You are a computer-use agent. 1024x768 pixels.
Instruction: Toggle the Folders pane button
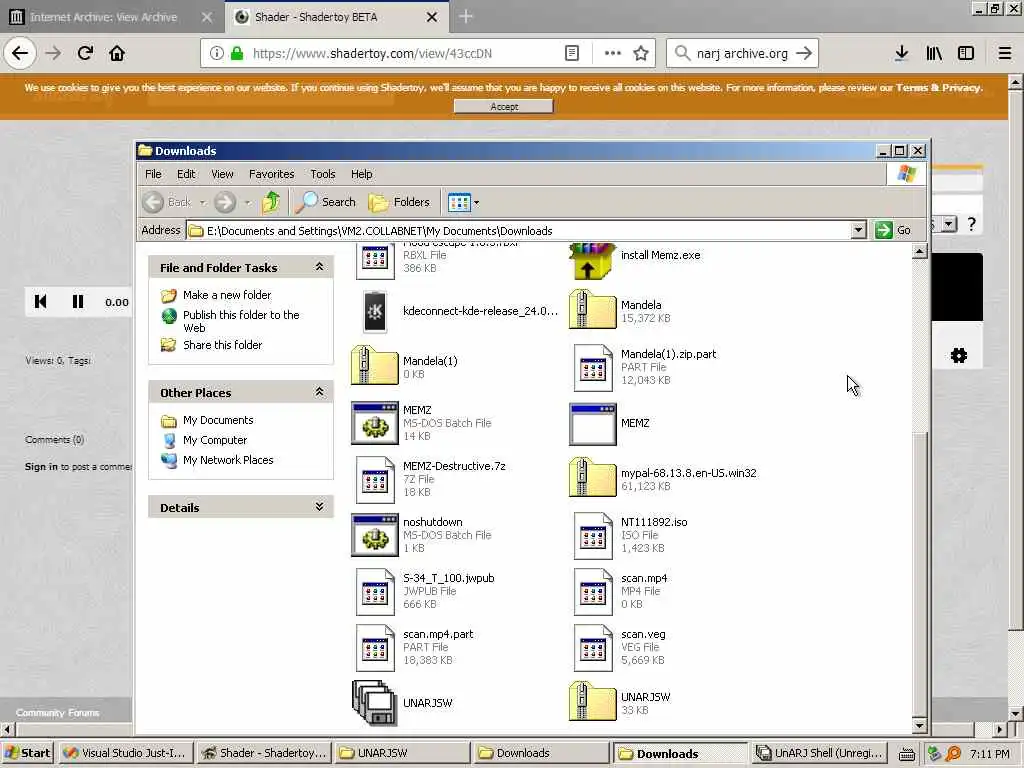pos(399,202)
